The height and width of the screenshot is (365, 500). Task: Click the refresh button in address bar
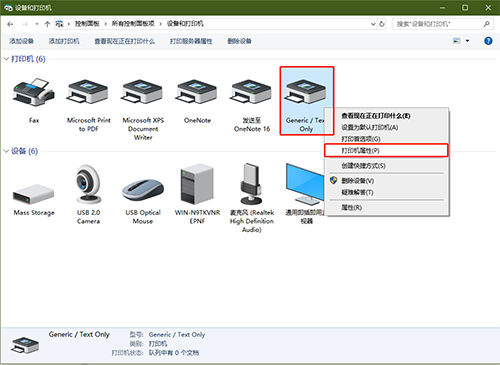[382, 24]
